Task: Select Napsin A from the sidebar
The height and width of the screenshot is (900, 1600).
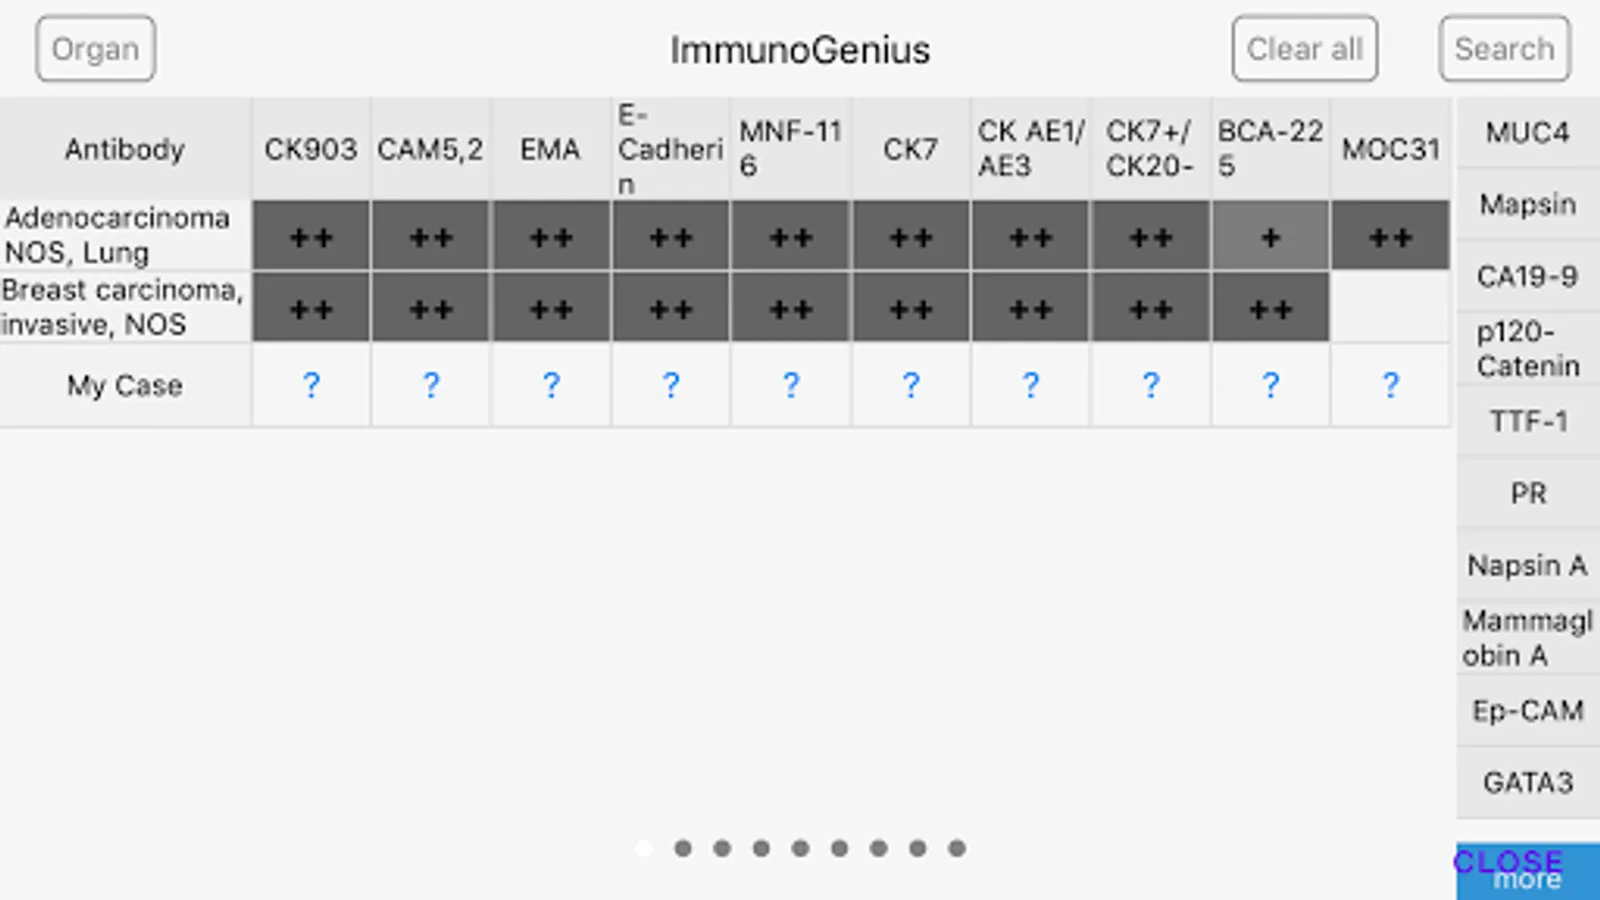Action: 1527,565
